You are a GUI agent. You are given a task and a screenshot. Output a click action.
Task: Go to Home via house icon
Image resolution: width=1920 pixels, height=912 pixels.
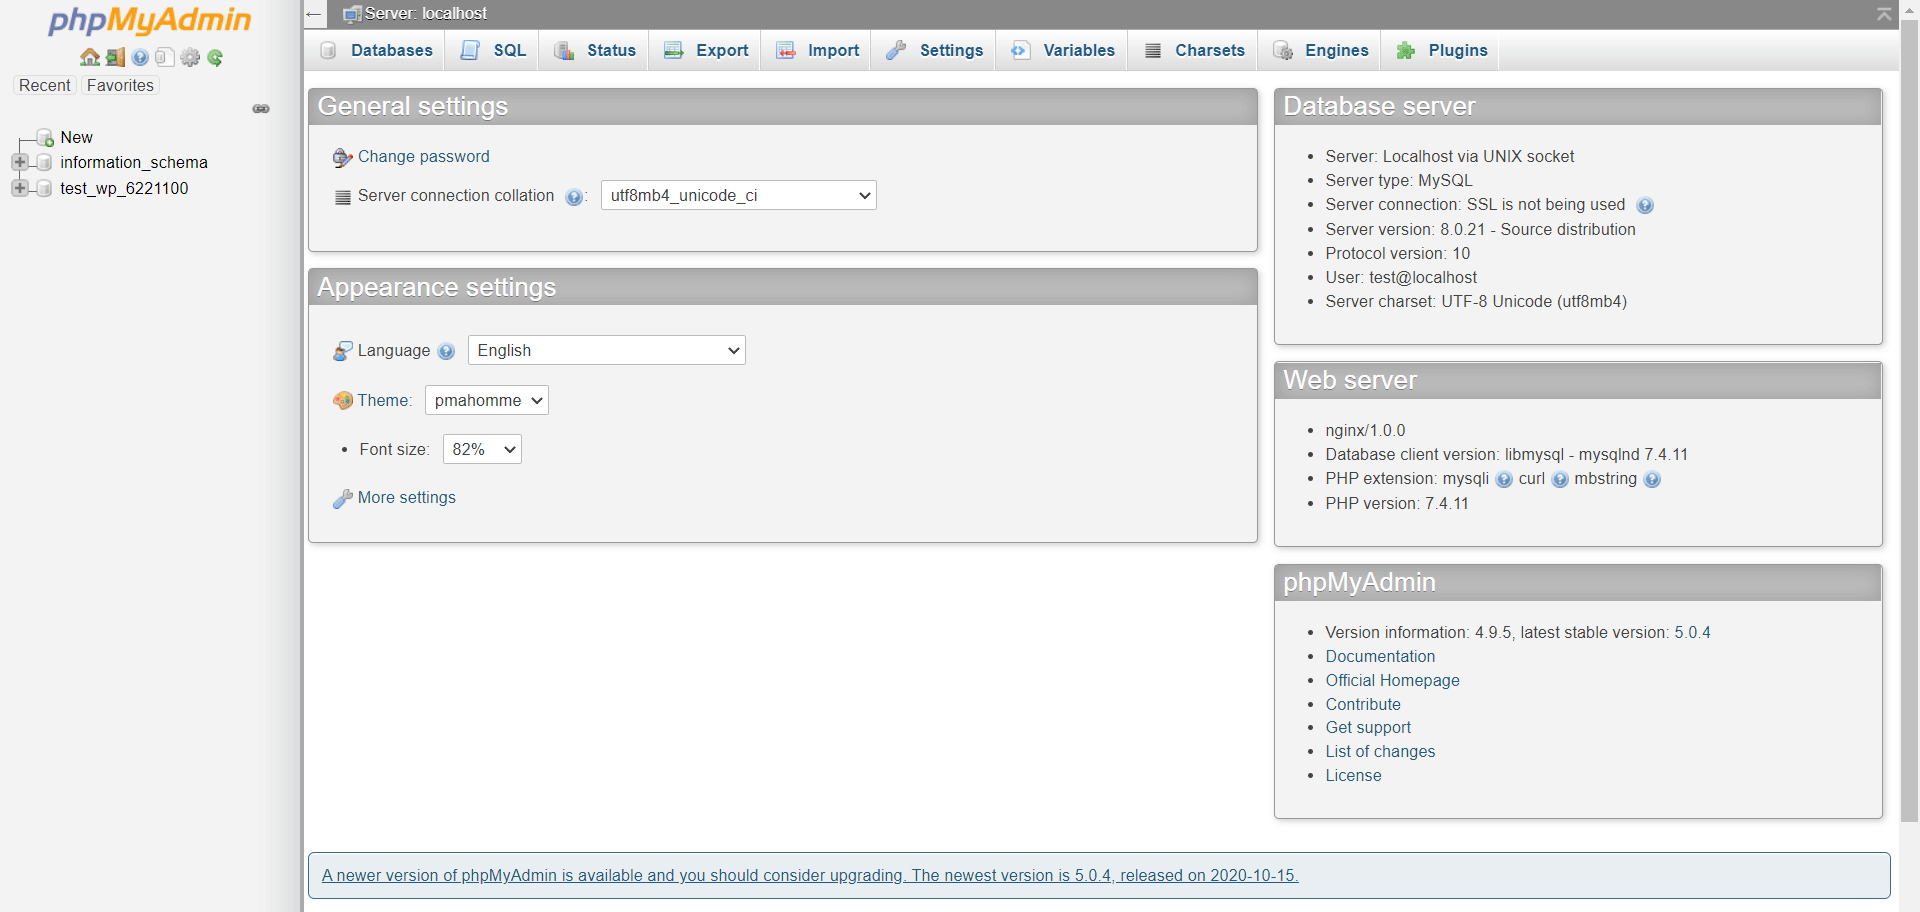(x=90, y=58)
